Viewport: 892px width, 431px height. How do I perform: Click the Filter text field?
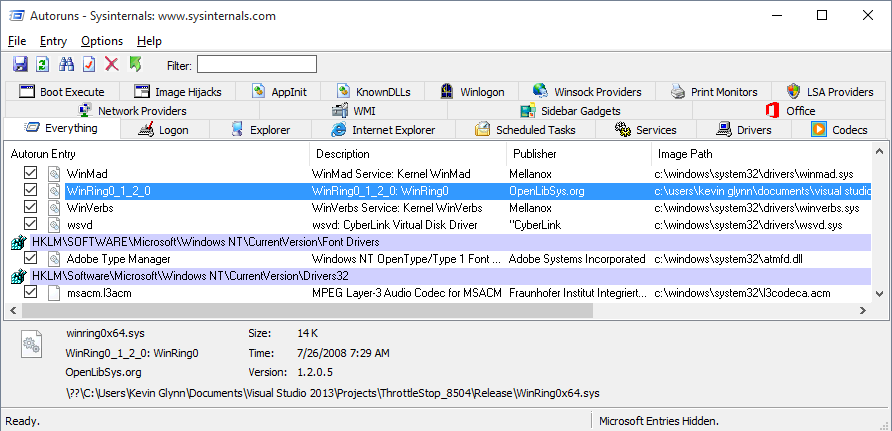257,65
